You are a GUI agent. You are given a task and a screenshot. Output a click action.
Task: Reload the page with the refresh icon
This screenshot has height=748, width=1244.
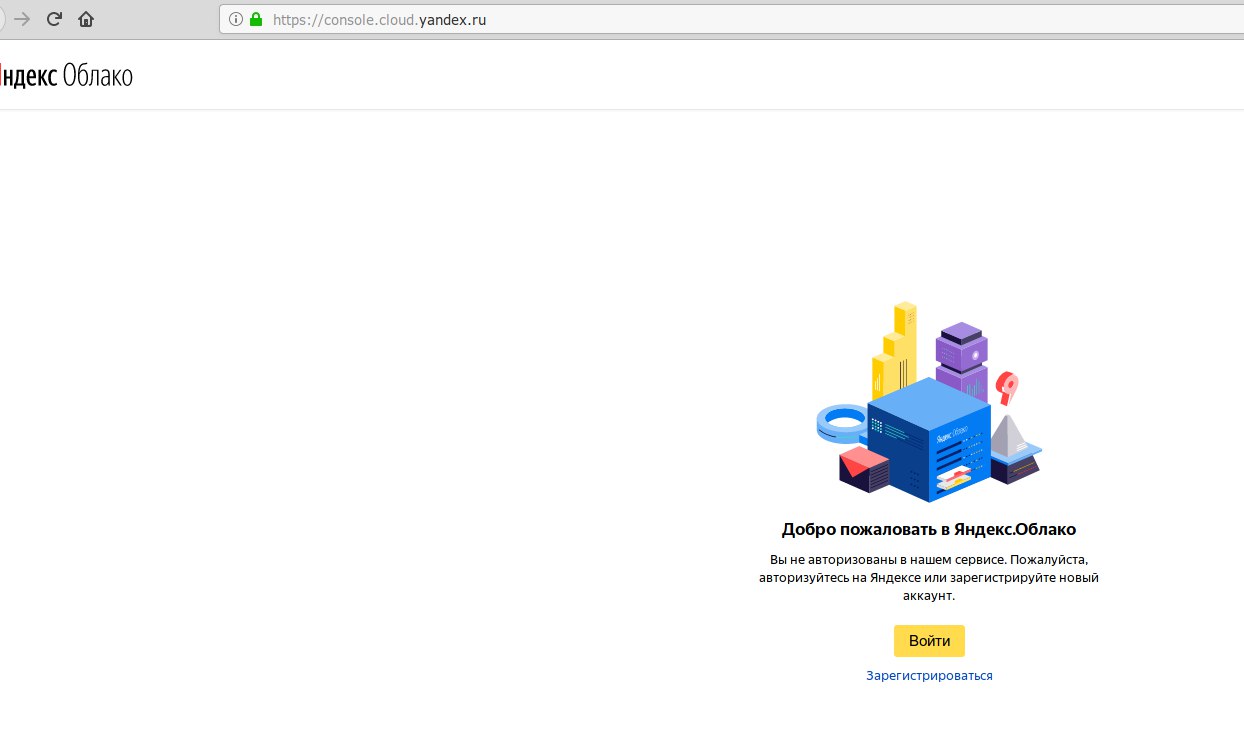pos(54,19)
